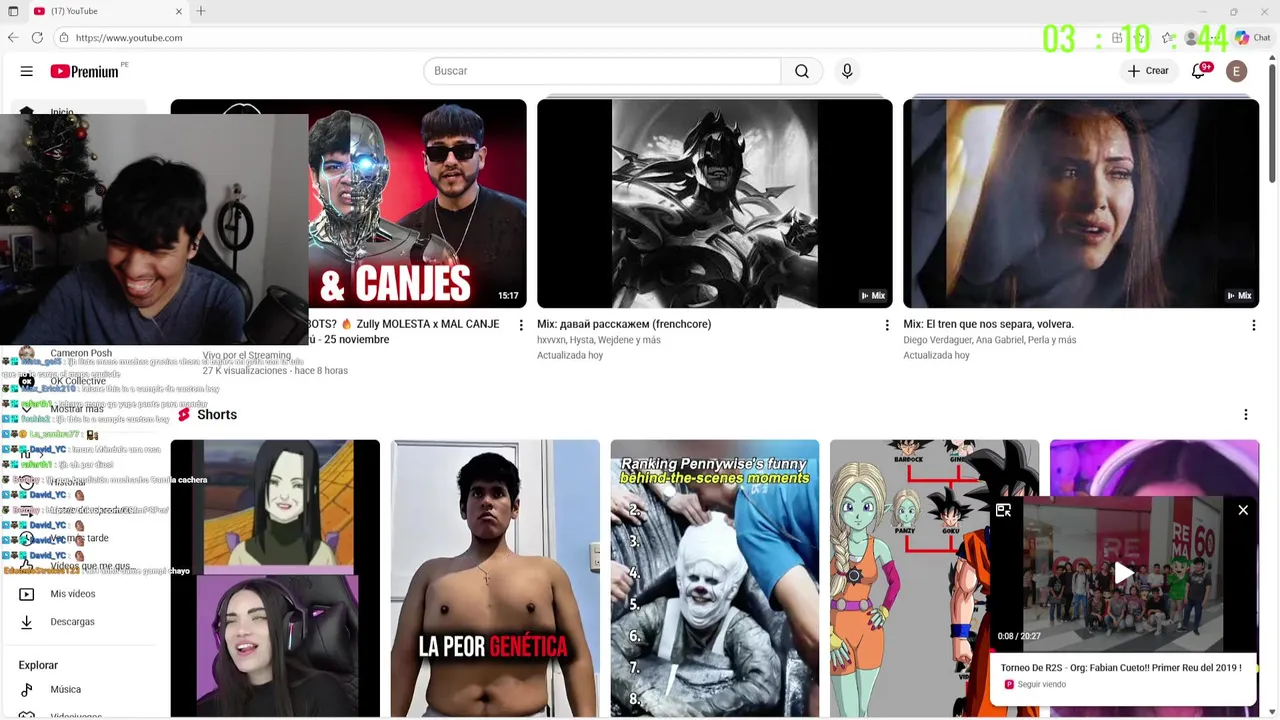This screenshot has height=720, width=1280.
Task: Open the anime and gamer girl Short
Action: click(x=275, y=578)
